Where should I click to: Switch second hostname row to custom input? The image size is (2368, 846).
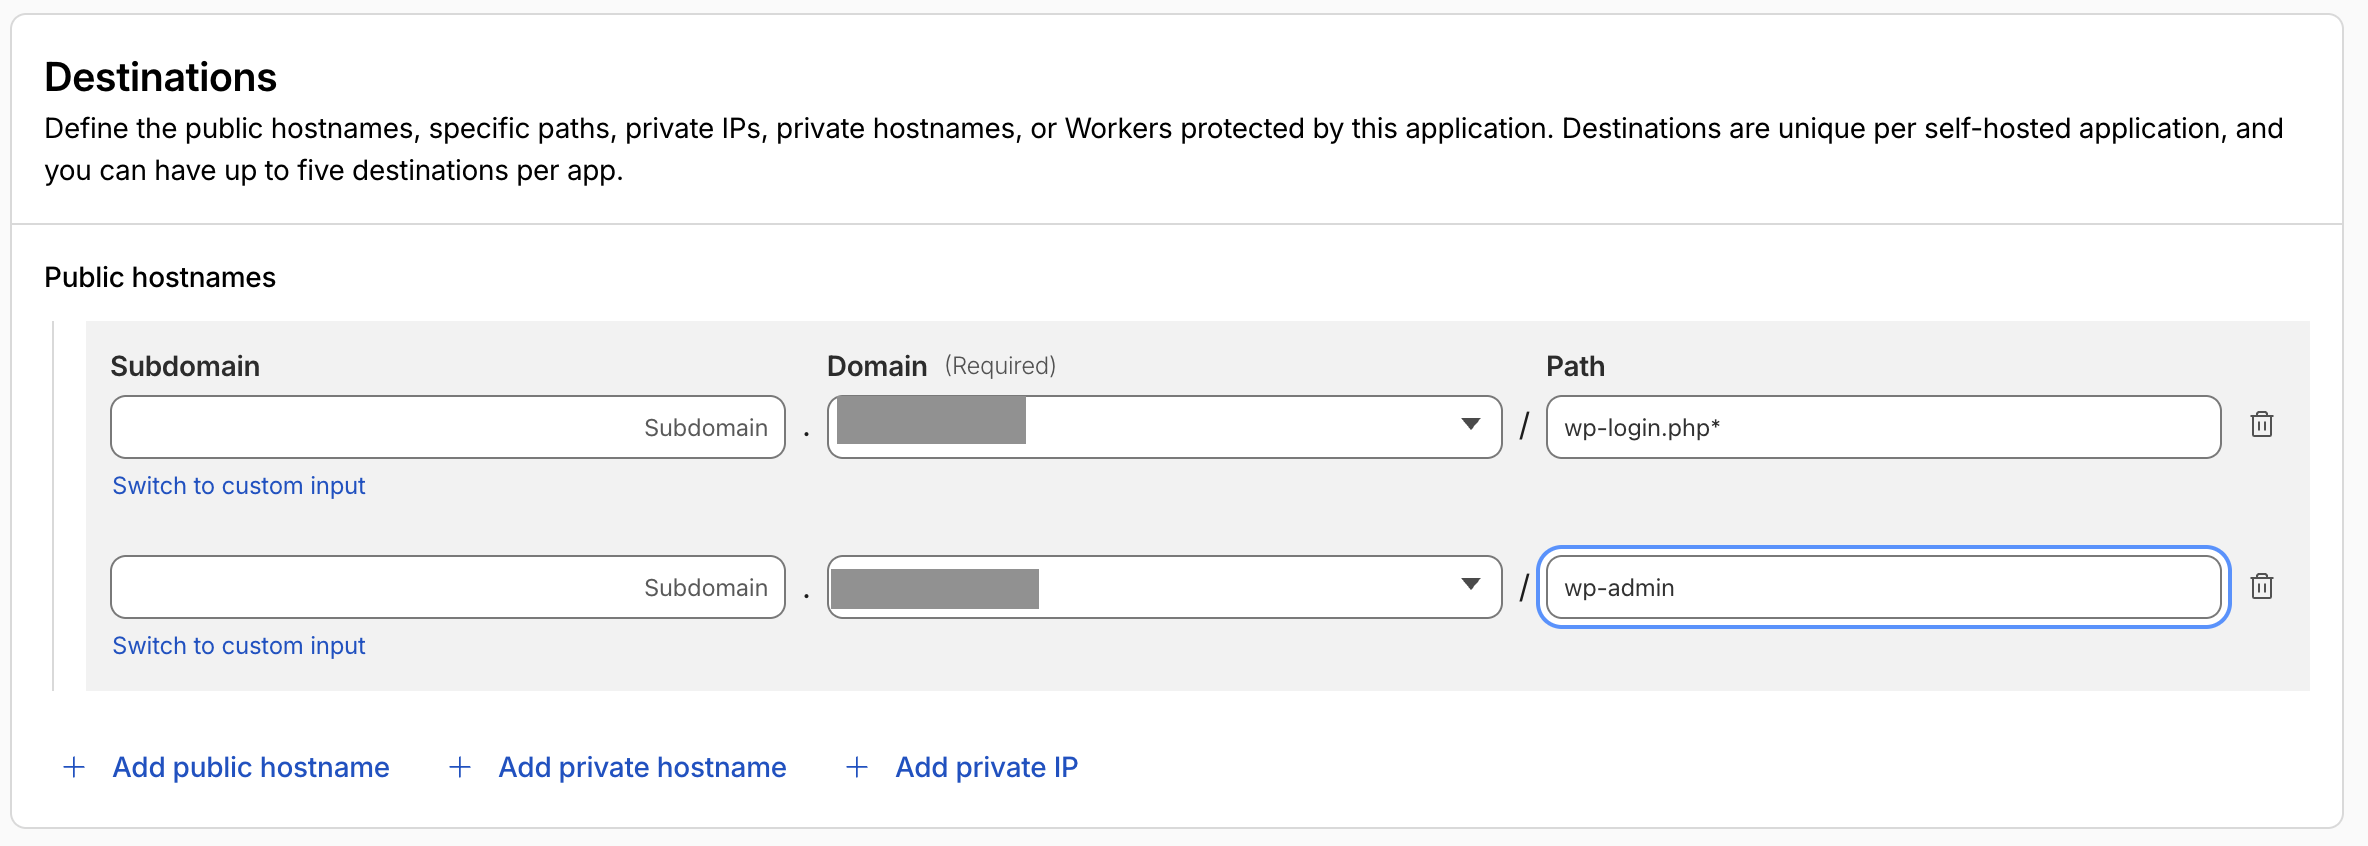239,646
